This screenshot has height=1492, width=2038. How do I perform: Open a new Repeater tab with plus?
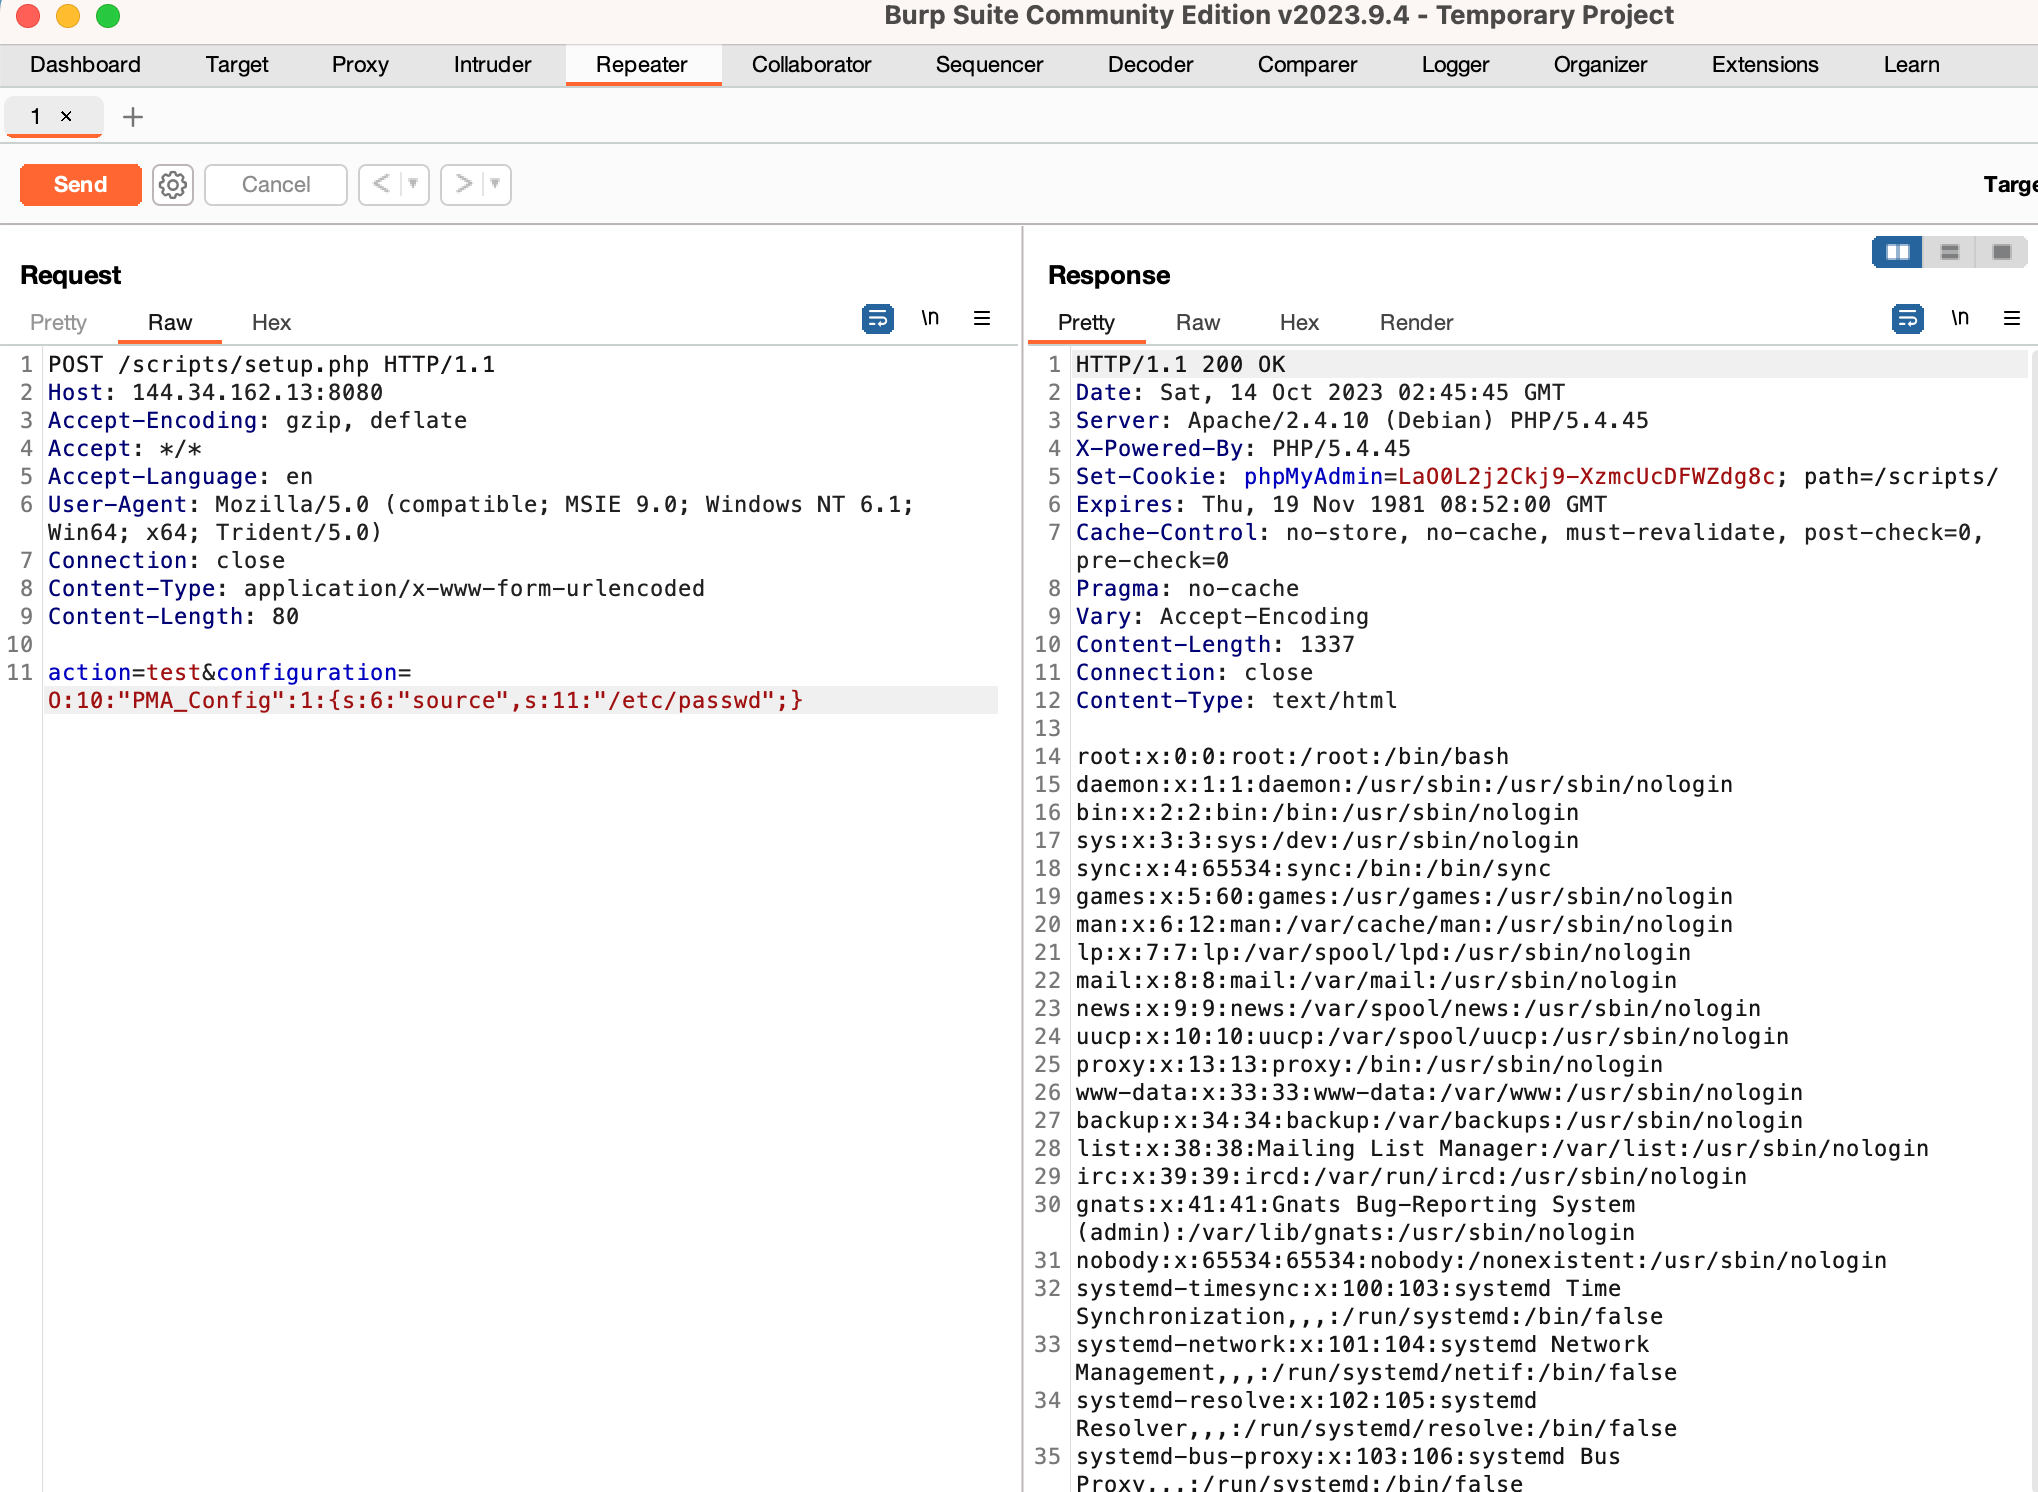(x=132, y=117)
